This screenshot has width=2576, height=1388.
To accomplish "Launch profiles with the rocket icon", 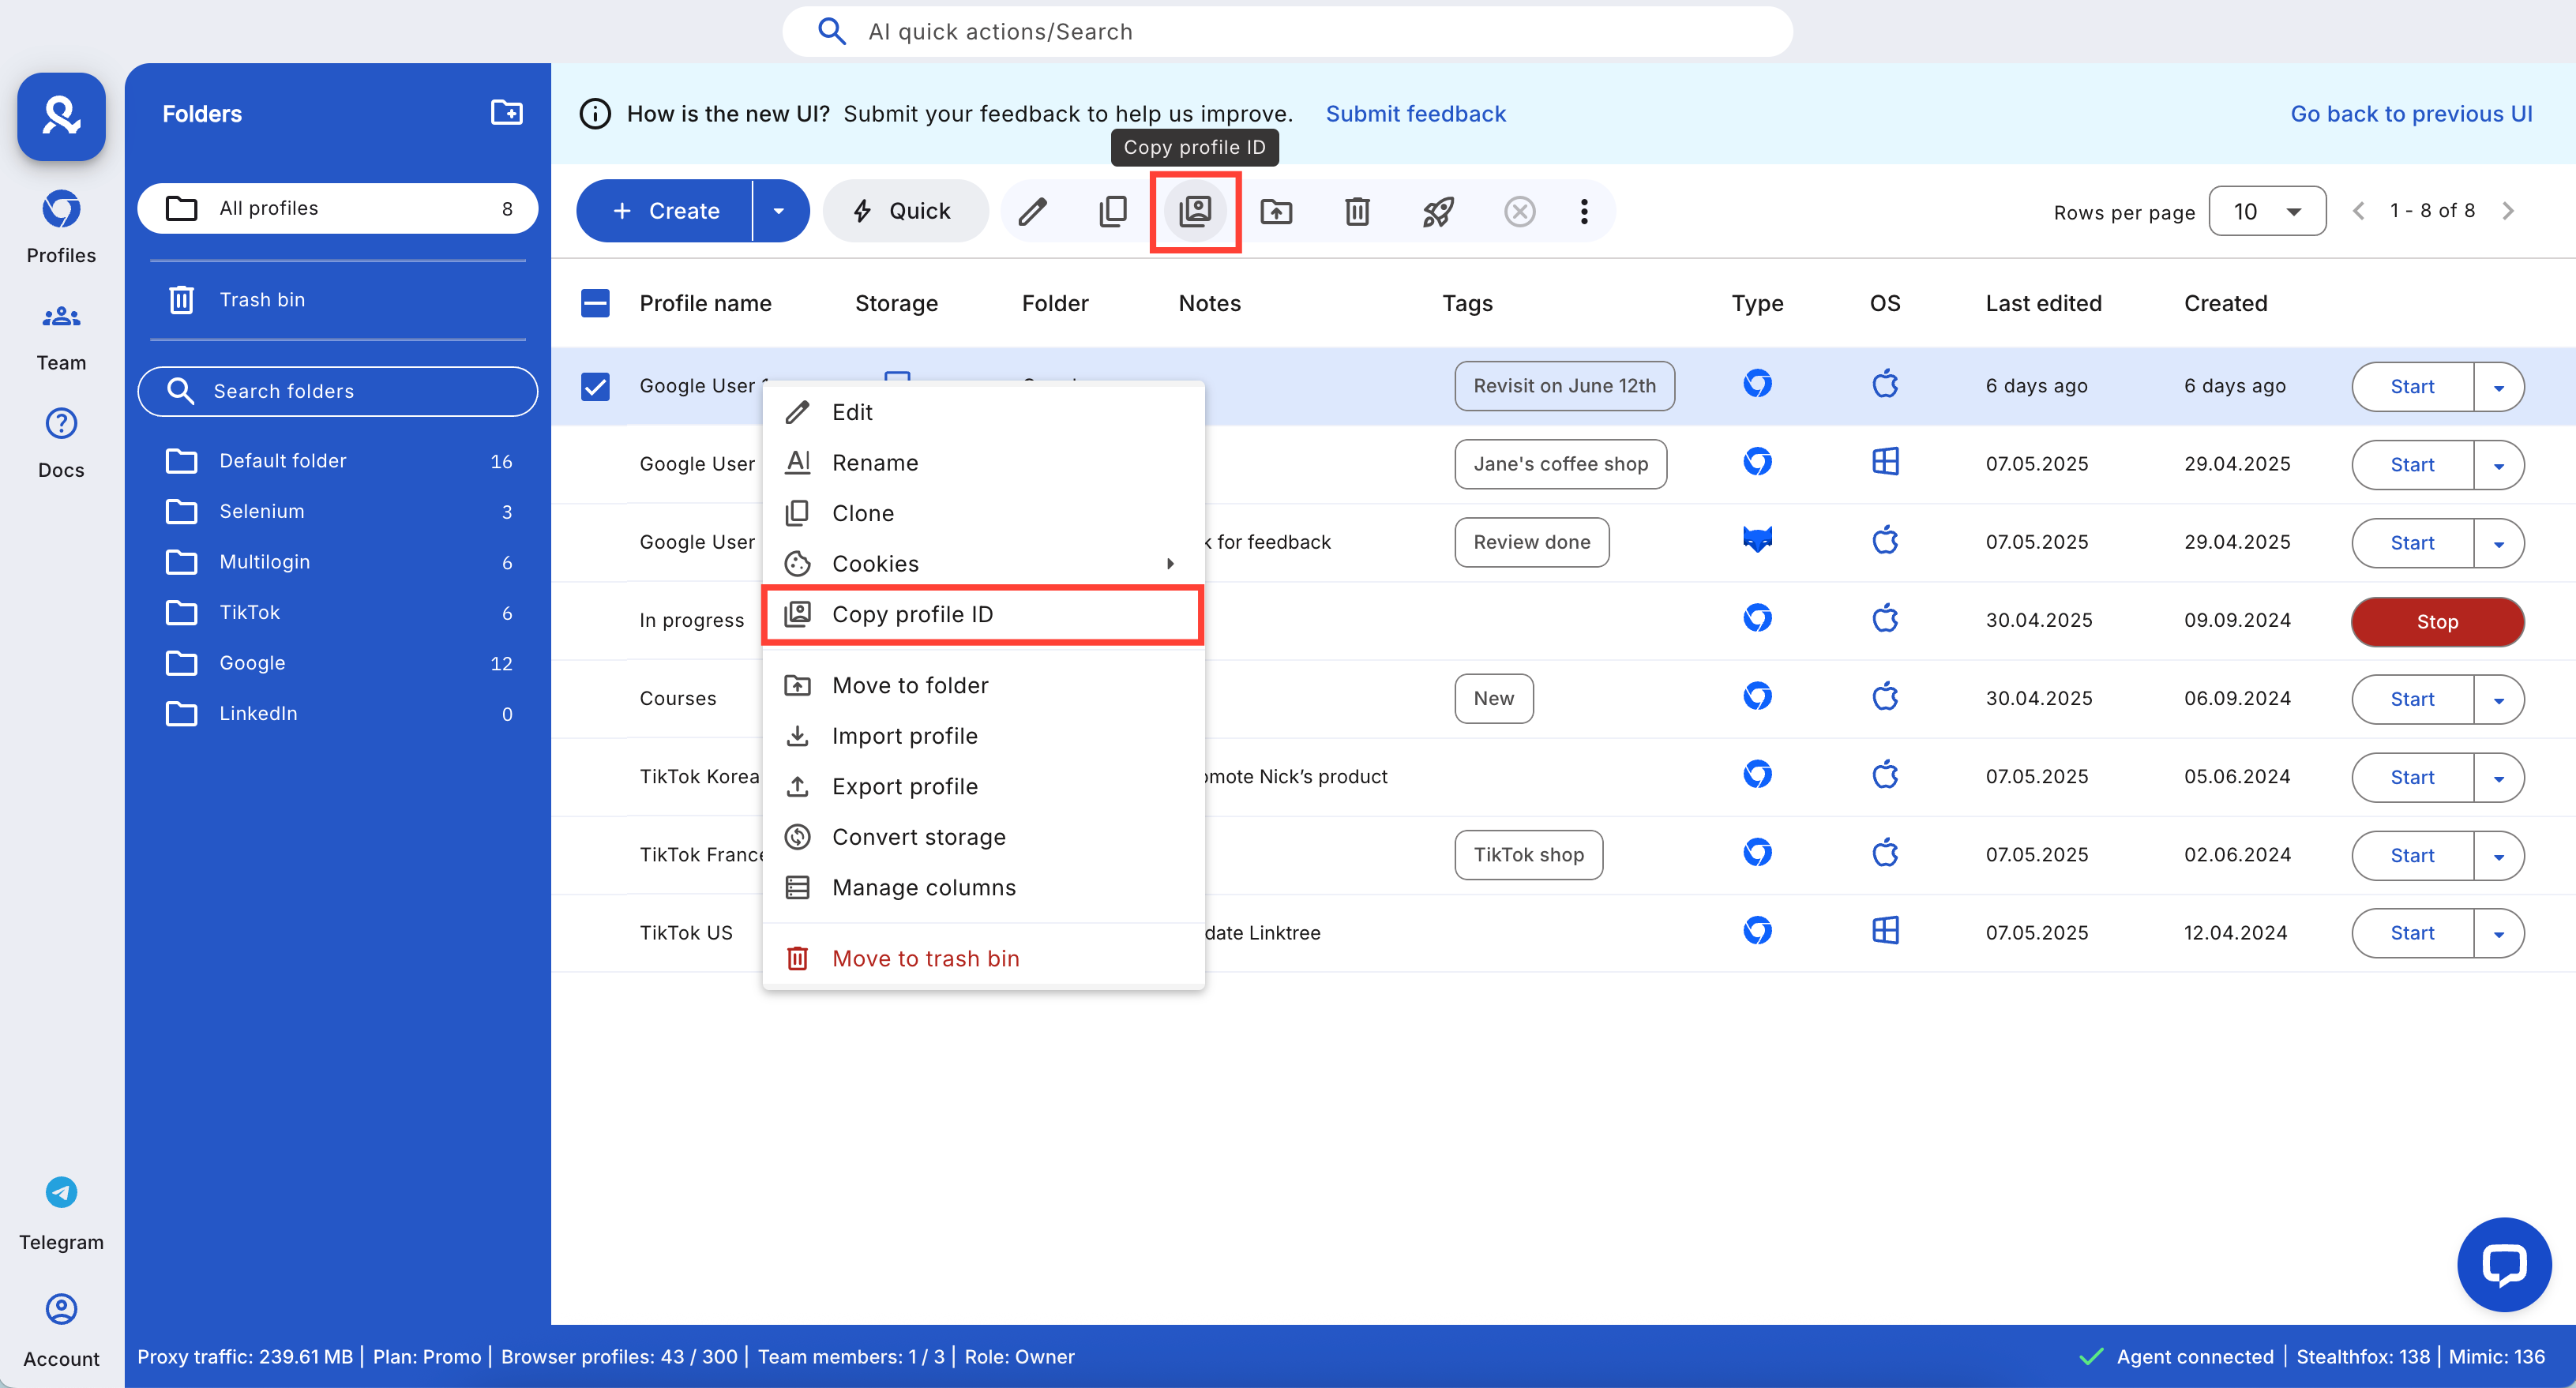I will pos(1438,211).
